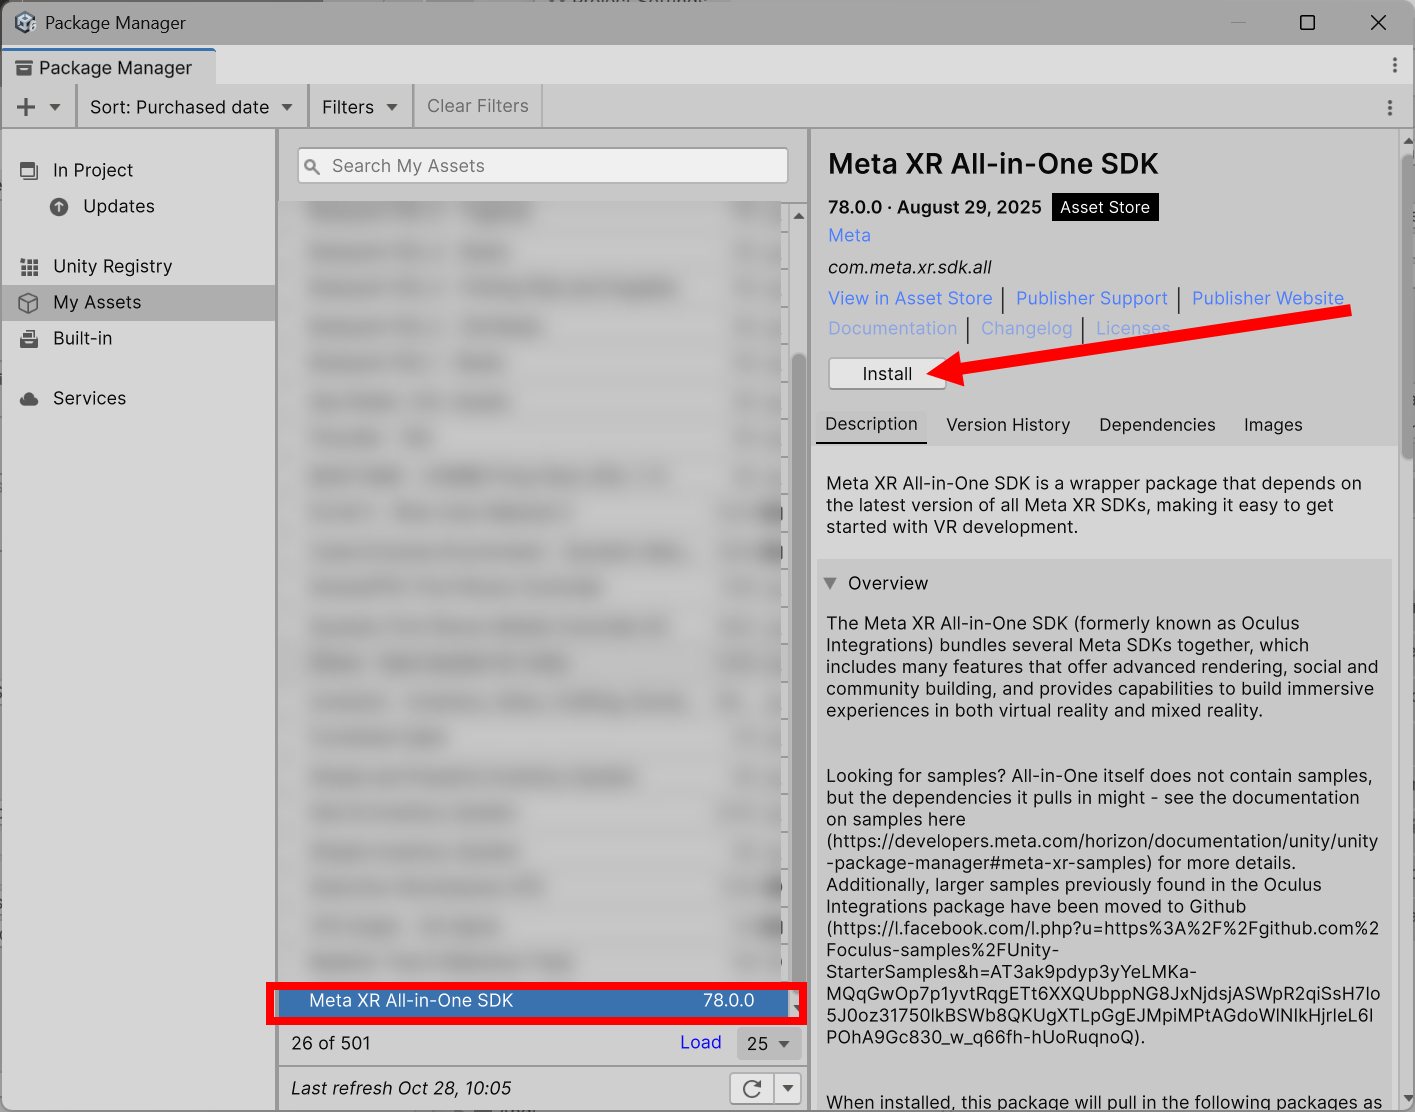Open the 25 items per page dropdown
1415x1112 pixels.
point(769,1043)
